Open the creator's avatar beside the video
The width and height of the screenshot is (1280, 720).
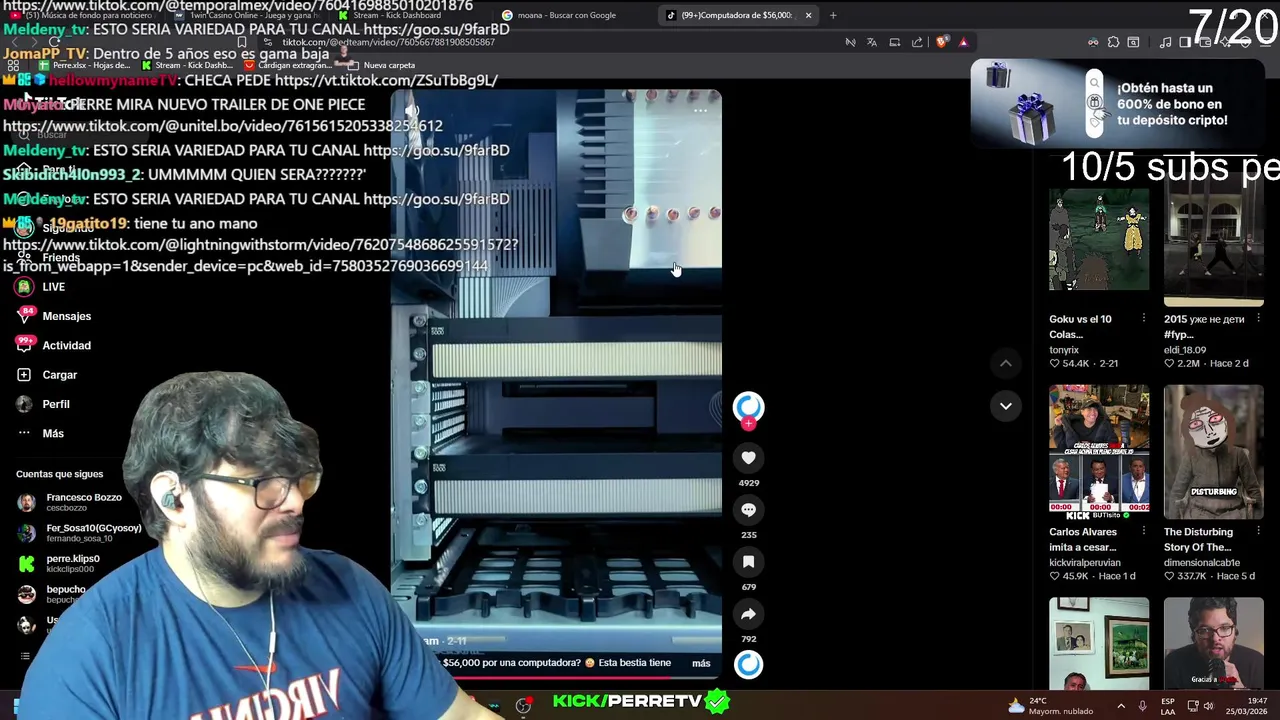748,406
